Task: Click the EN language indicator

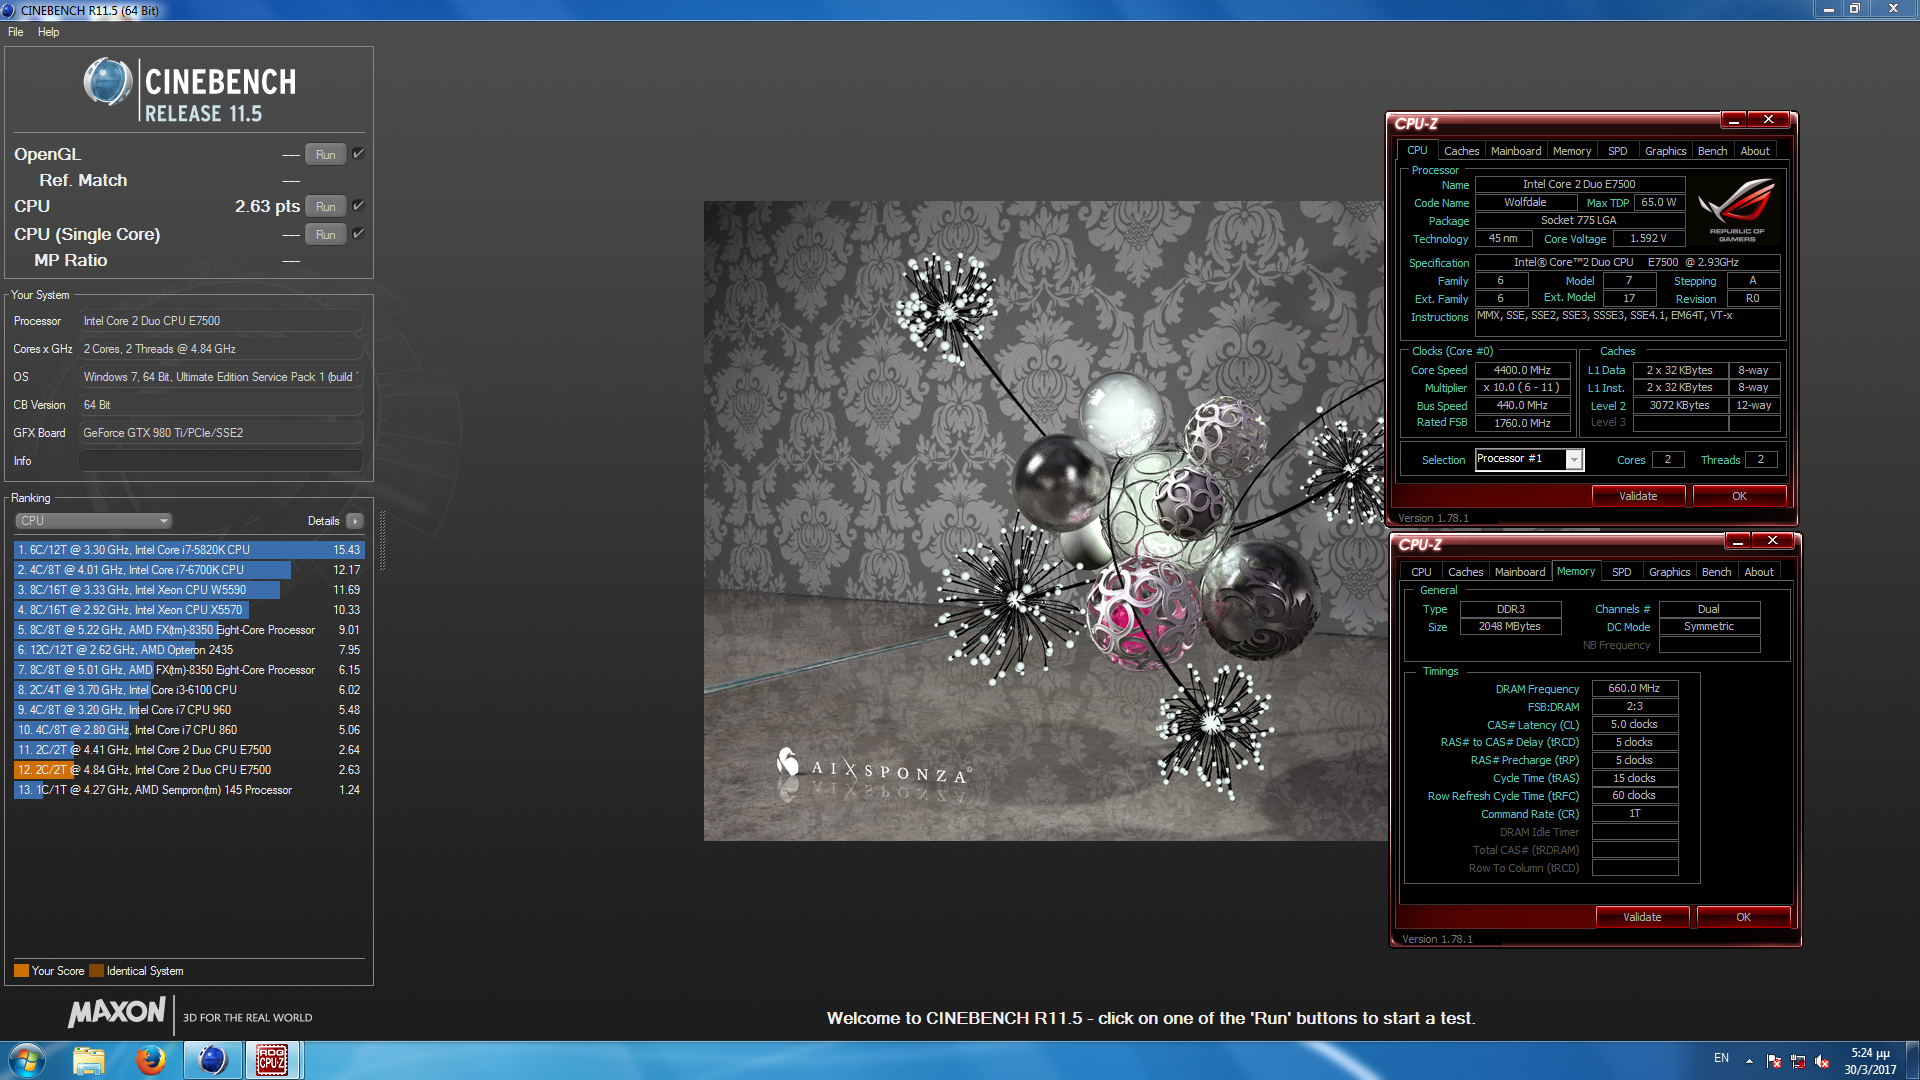Action: (x=1721, y=1057)
